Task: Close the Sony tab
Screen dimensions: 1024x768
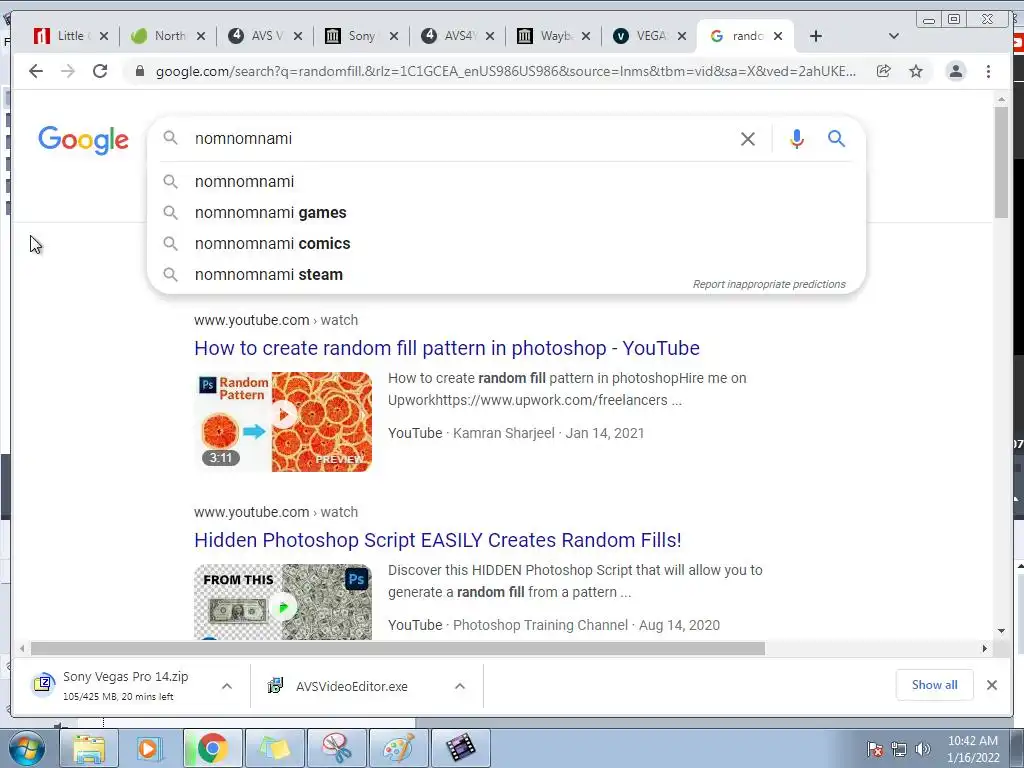Action: 394,36
